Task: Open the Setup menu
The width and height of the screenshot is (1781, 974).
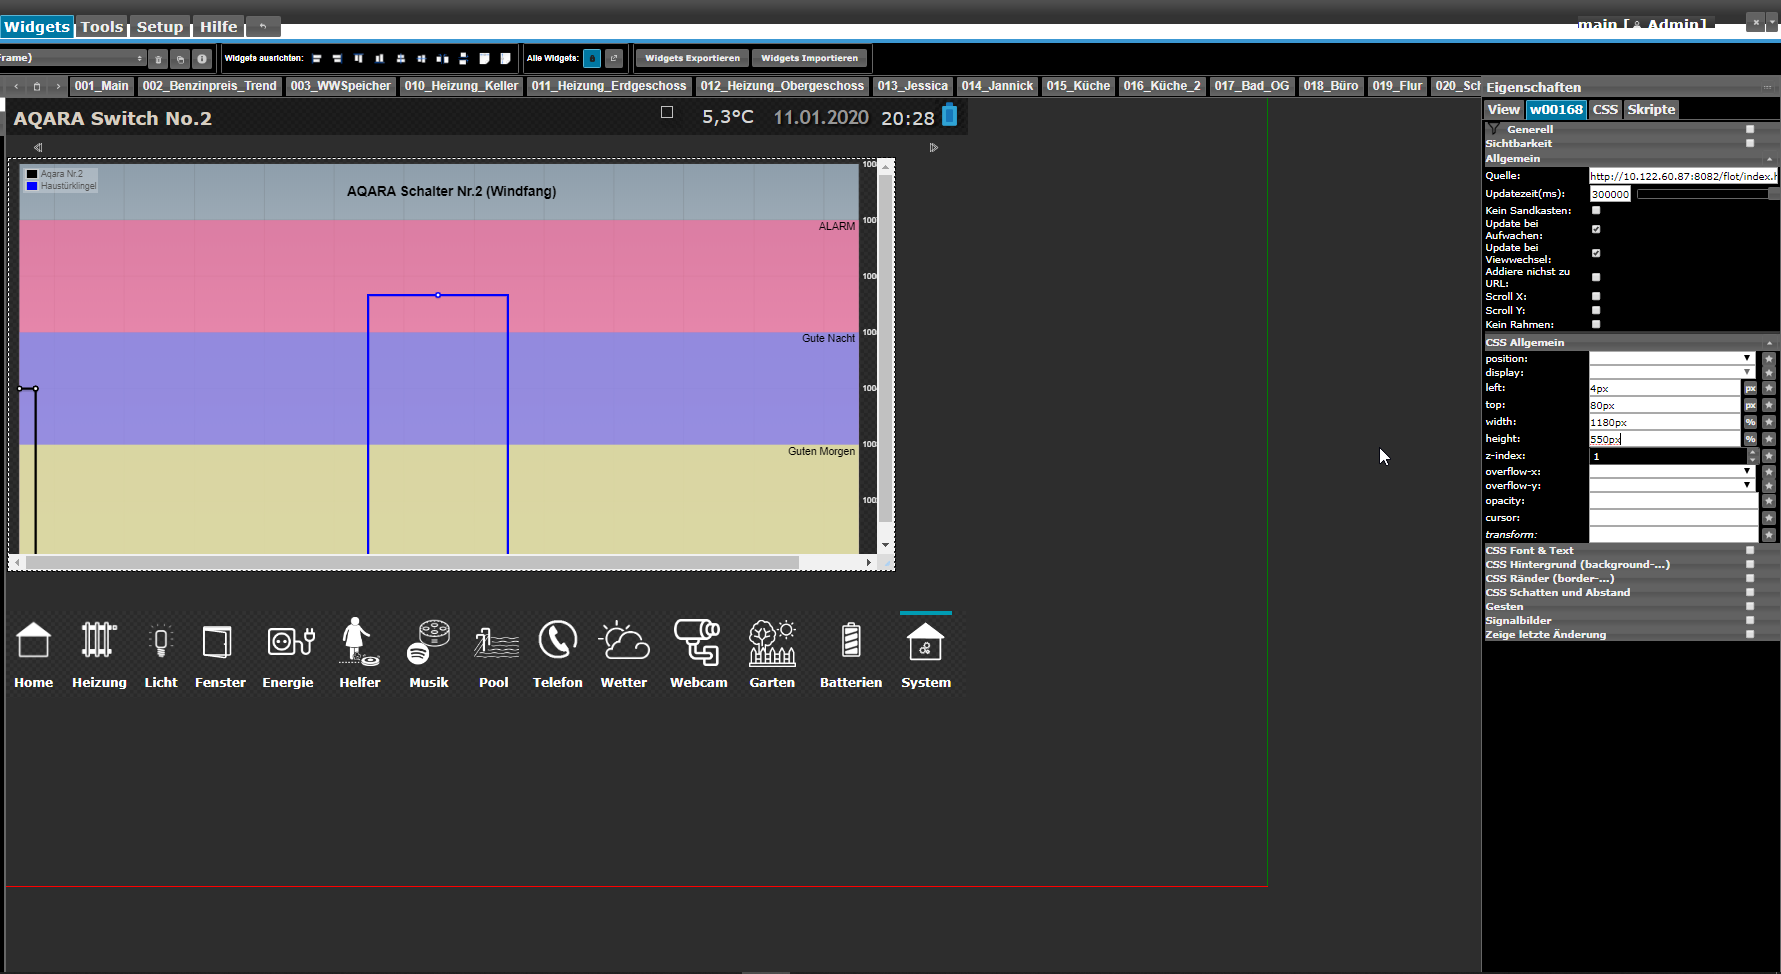Action: coord(160,27)
